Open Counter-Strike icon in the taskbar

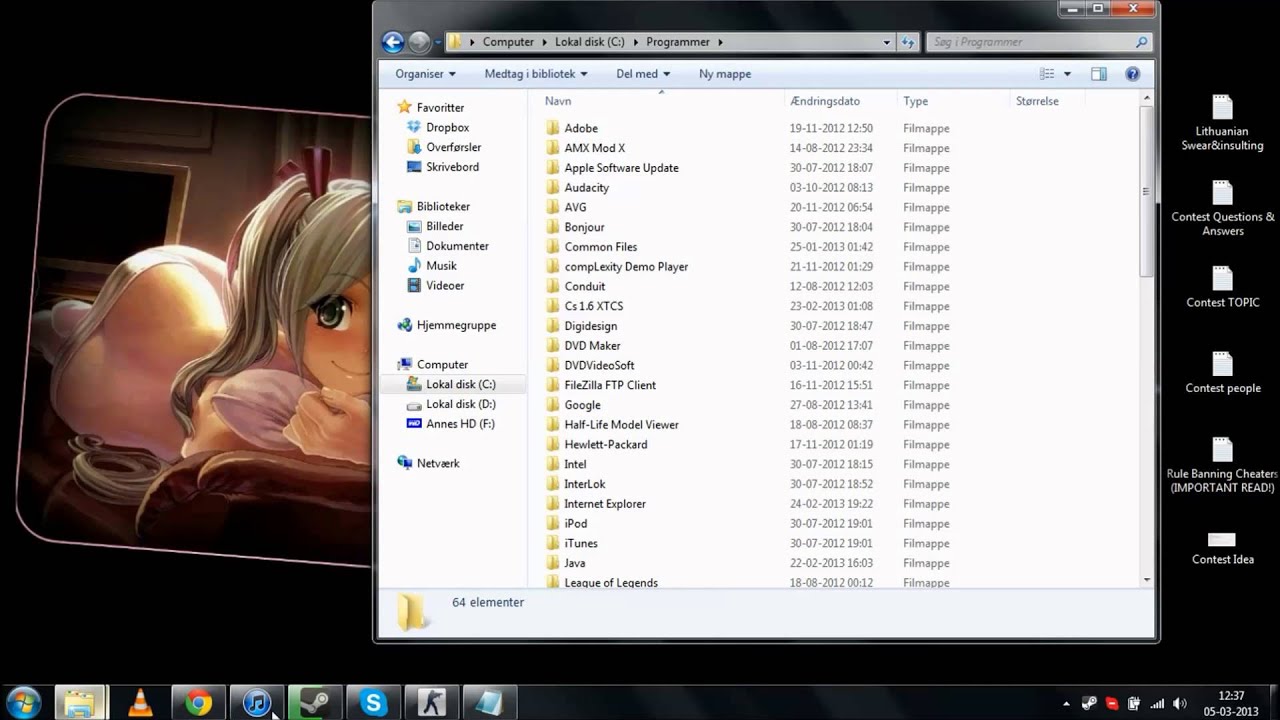click(x=432, y=702)
